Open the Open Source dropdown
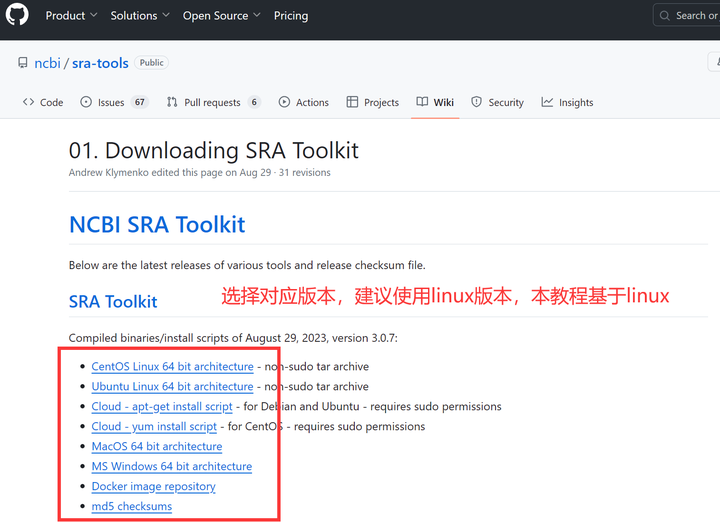 tap(221, 16)
